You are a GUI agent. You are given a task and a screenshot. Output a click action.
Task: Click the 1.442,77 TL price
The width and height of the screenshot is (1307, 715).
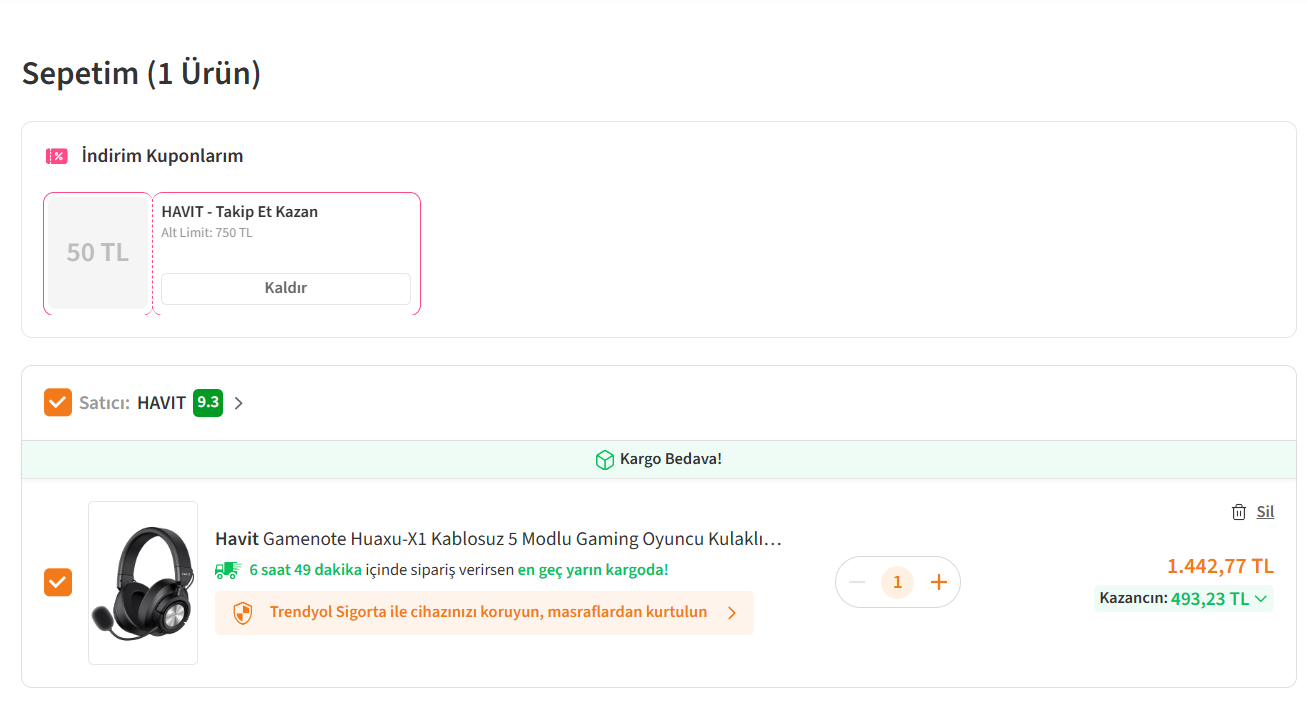[1220, 566]
